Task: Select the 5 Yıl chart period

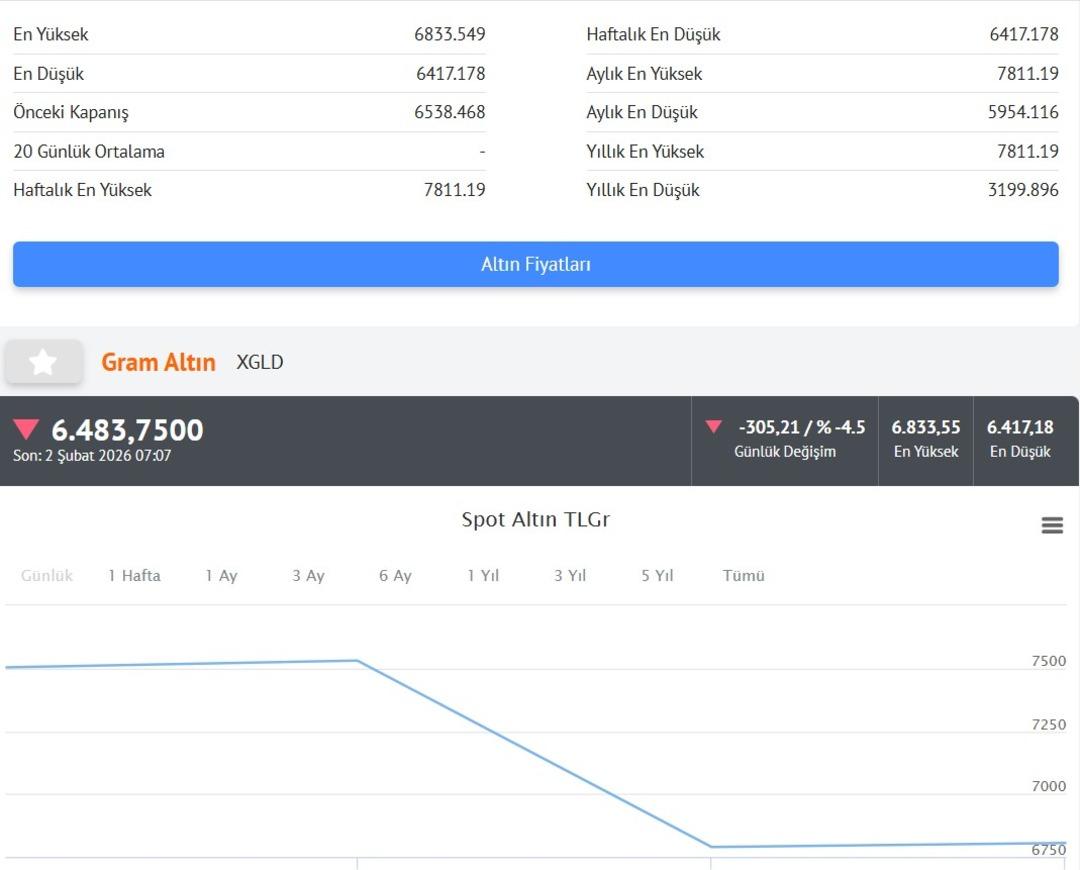Action: (657, 576)
